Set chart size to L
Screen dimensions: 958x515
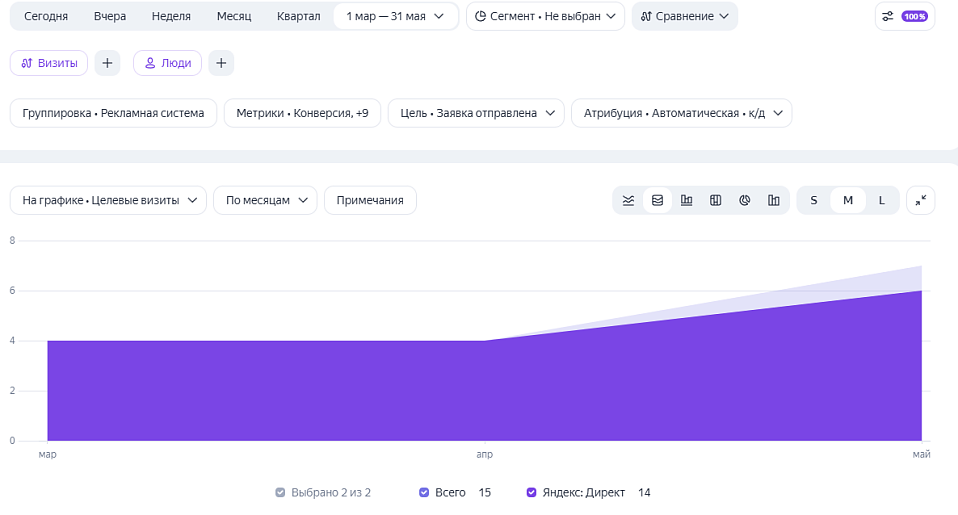(x=882, y=200)
